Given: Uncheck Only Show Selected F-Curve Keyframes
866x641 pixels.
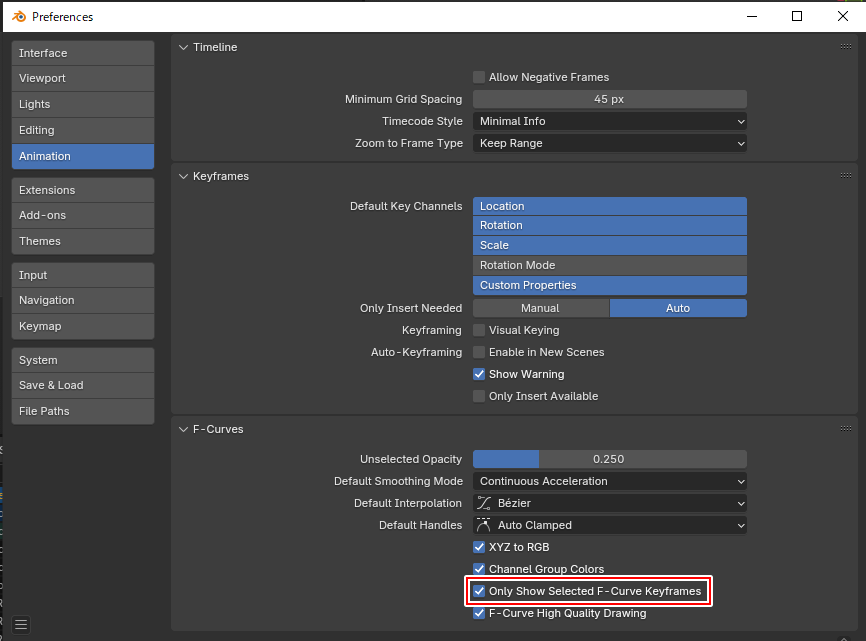Looking at the screenshot, I should [x=479, y=591].
